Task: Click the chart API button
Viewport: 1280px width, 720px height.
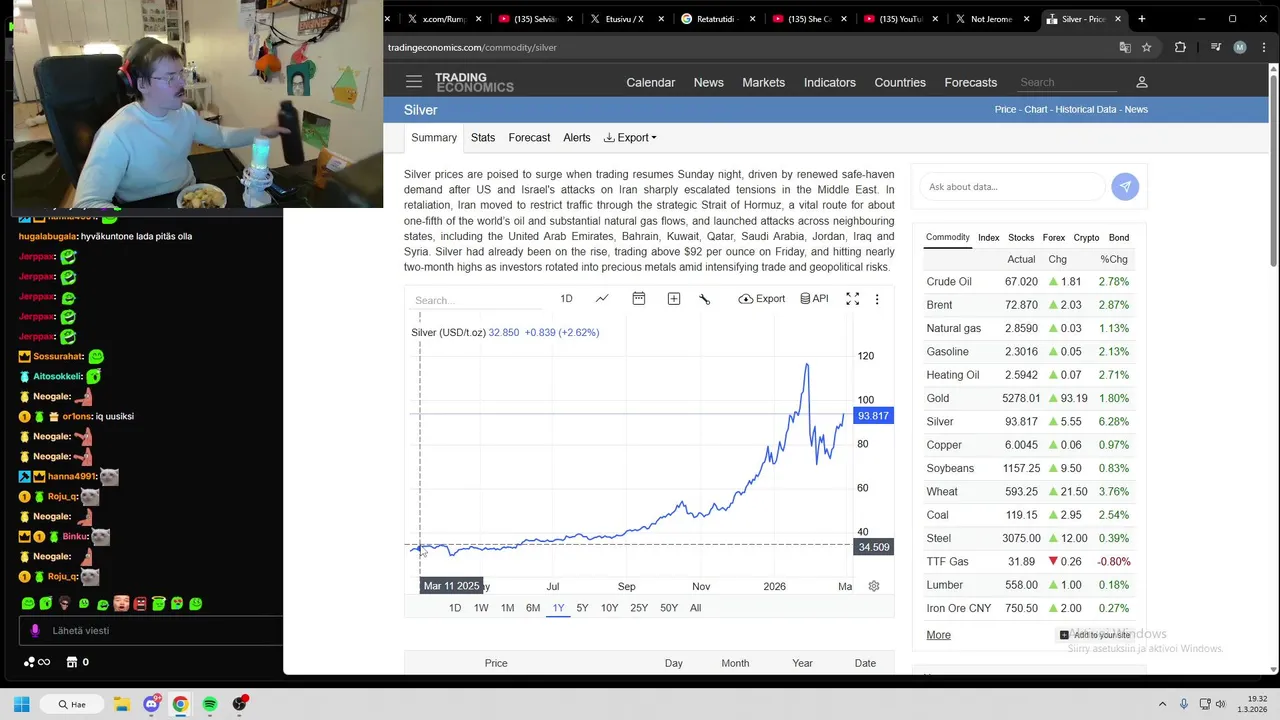Action: click(x=814, y=299)
